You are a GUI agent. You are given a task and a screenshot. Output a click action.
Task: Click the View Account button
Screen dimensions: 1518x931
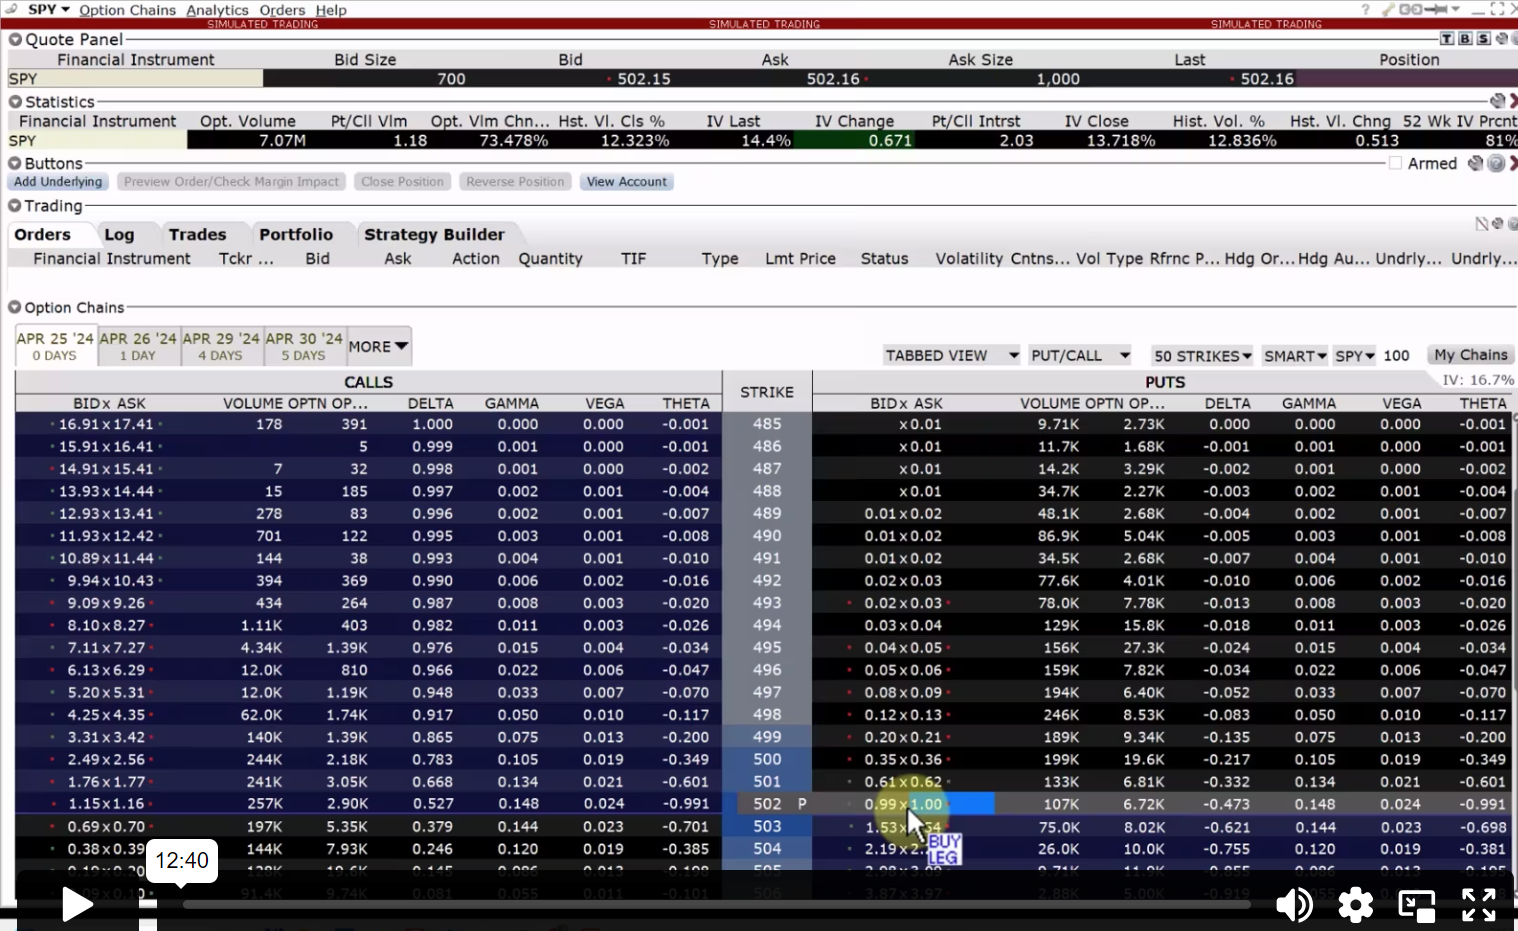coord(627,182)
